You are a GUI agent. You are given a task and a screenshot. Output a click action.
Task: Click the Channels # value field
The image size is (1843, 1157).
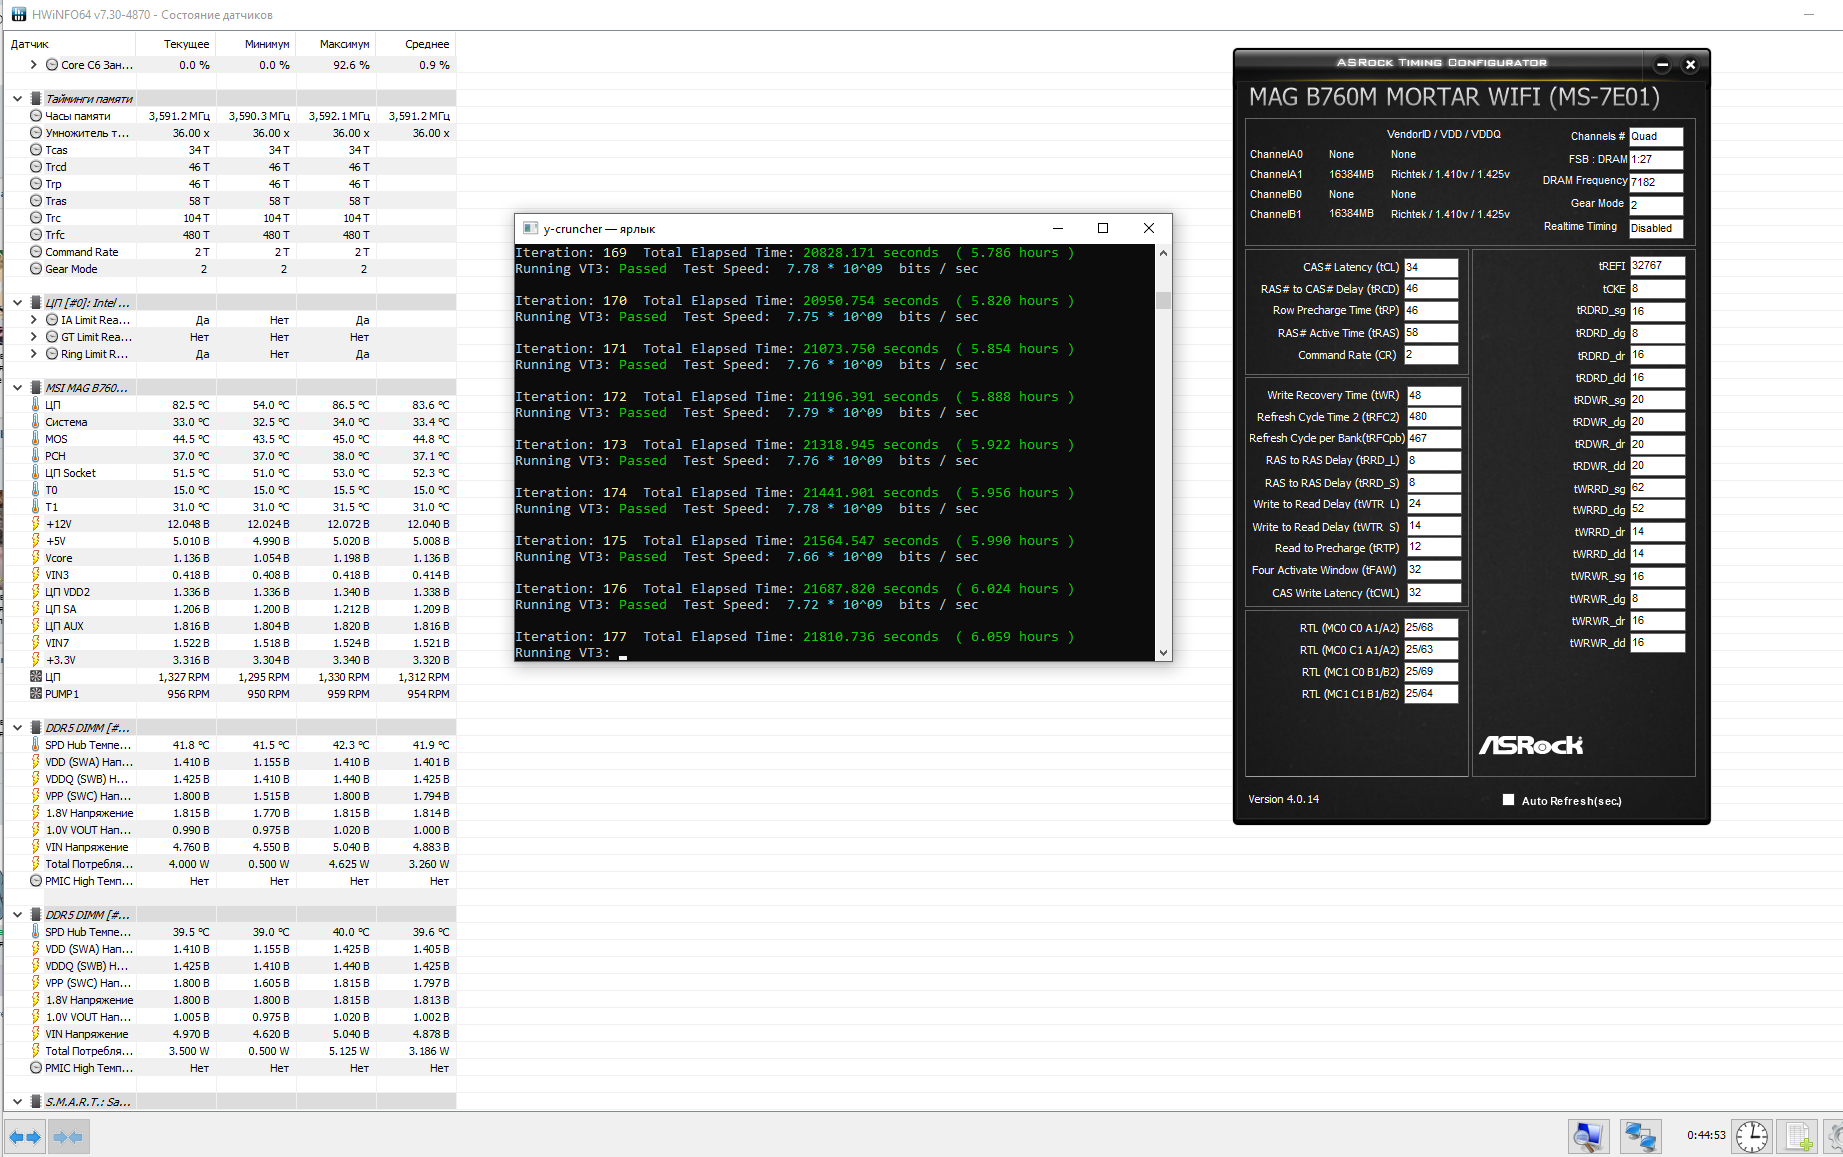pyautogui.click(x=1656, y=136)
